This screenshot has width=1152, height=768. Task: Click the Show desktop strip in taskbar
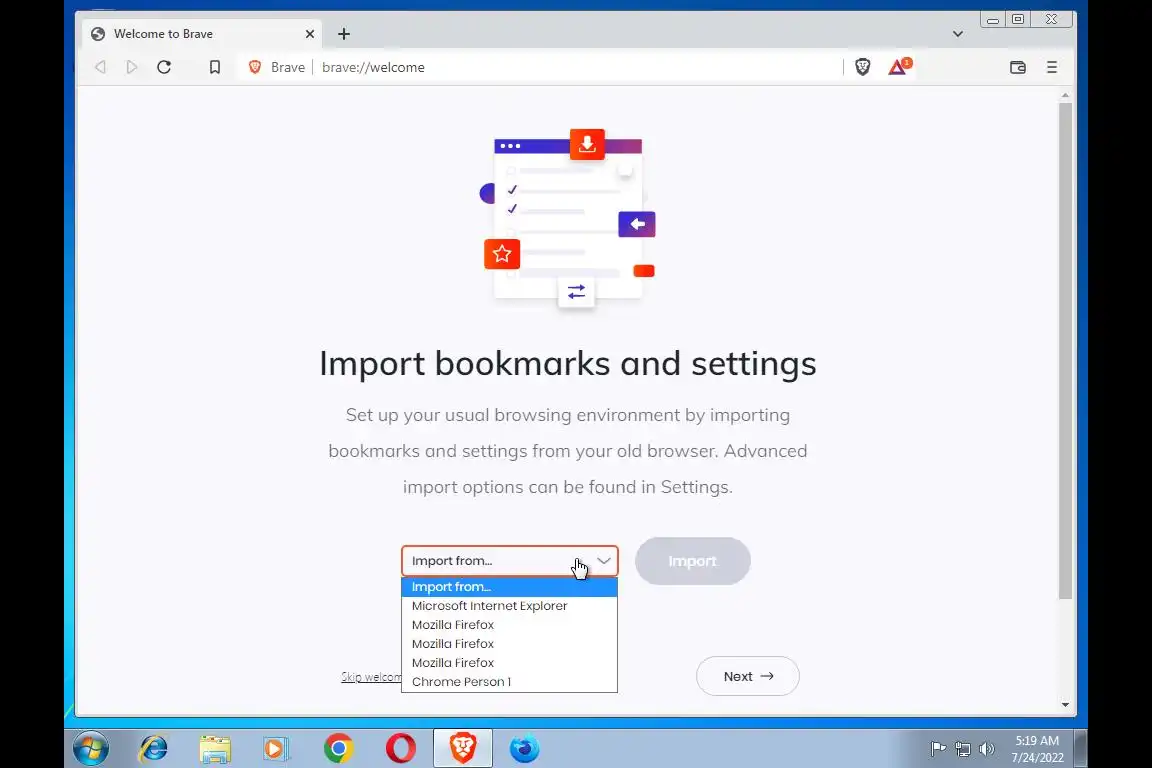coord(1081,749)
